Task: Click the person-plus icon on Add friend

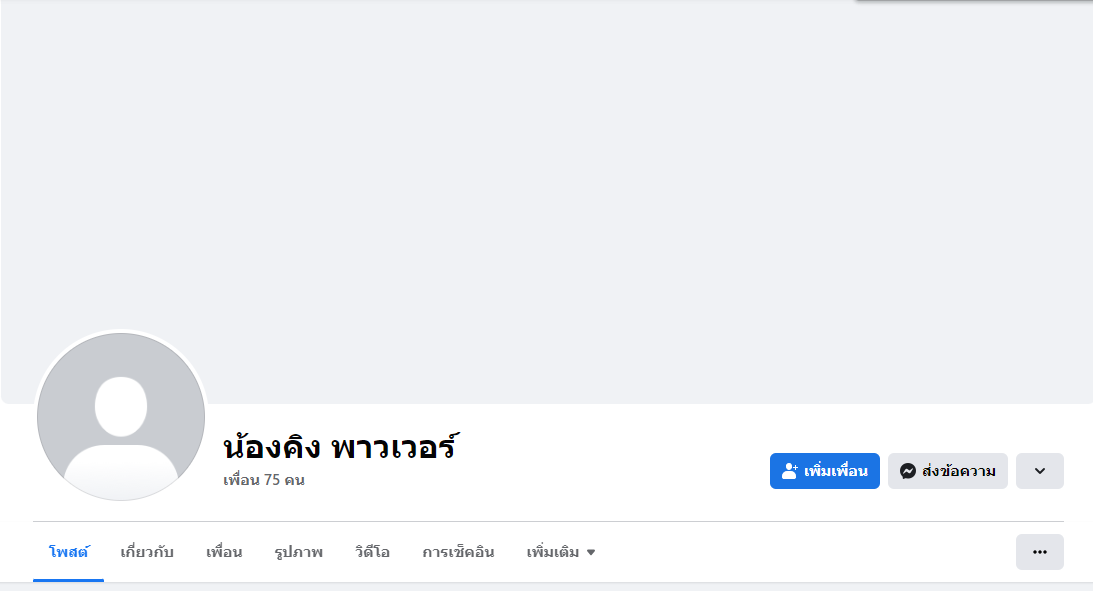Action: click(790, 471)
